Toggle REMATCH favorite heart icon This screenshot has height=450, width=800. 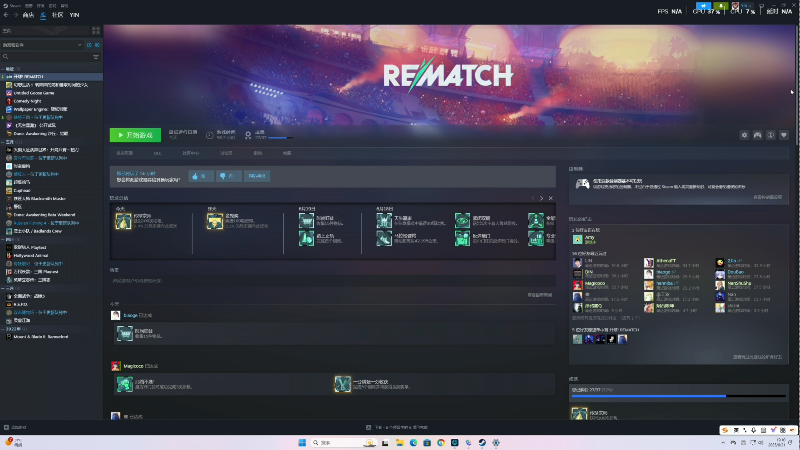pos(784,135)
